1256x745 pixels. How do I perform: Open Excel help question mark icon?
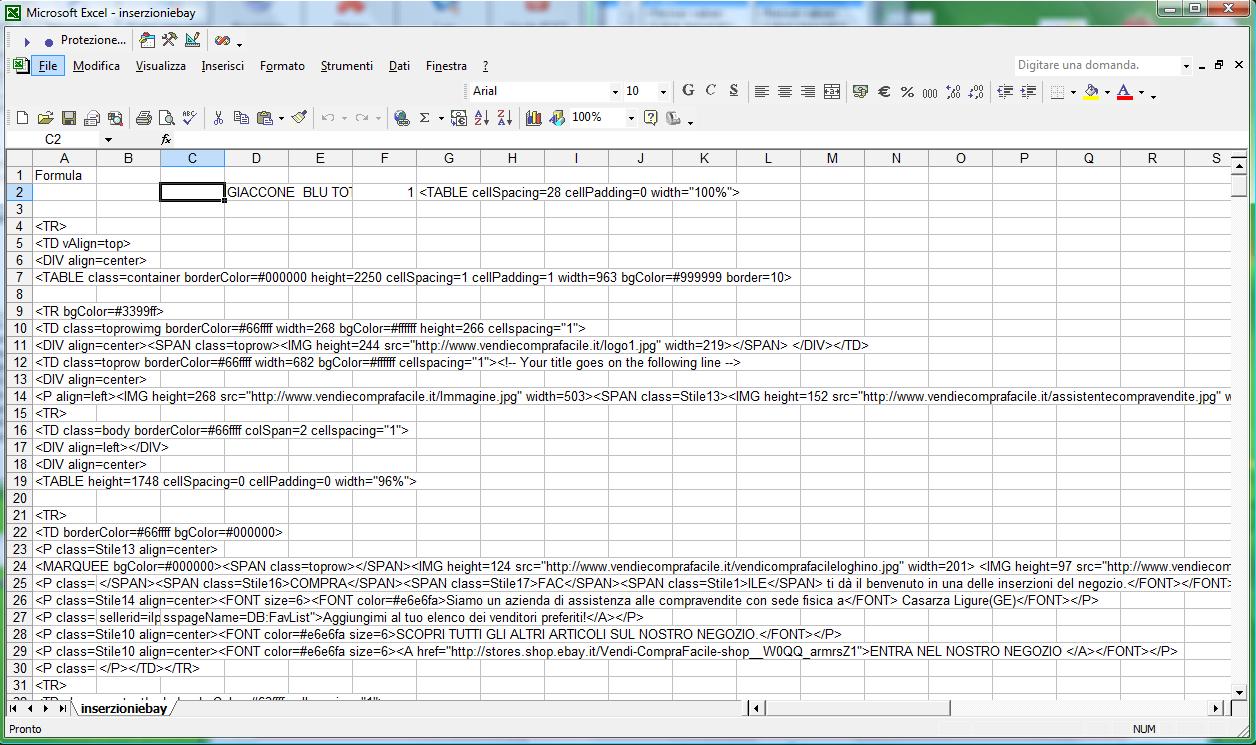pos(650,118)
